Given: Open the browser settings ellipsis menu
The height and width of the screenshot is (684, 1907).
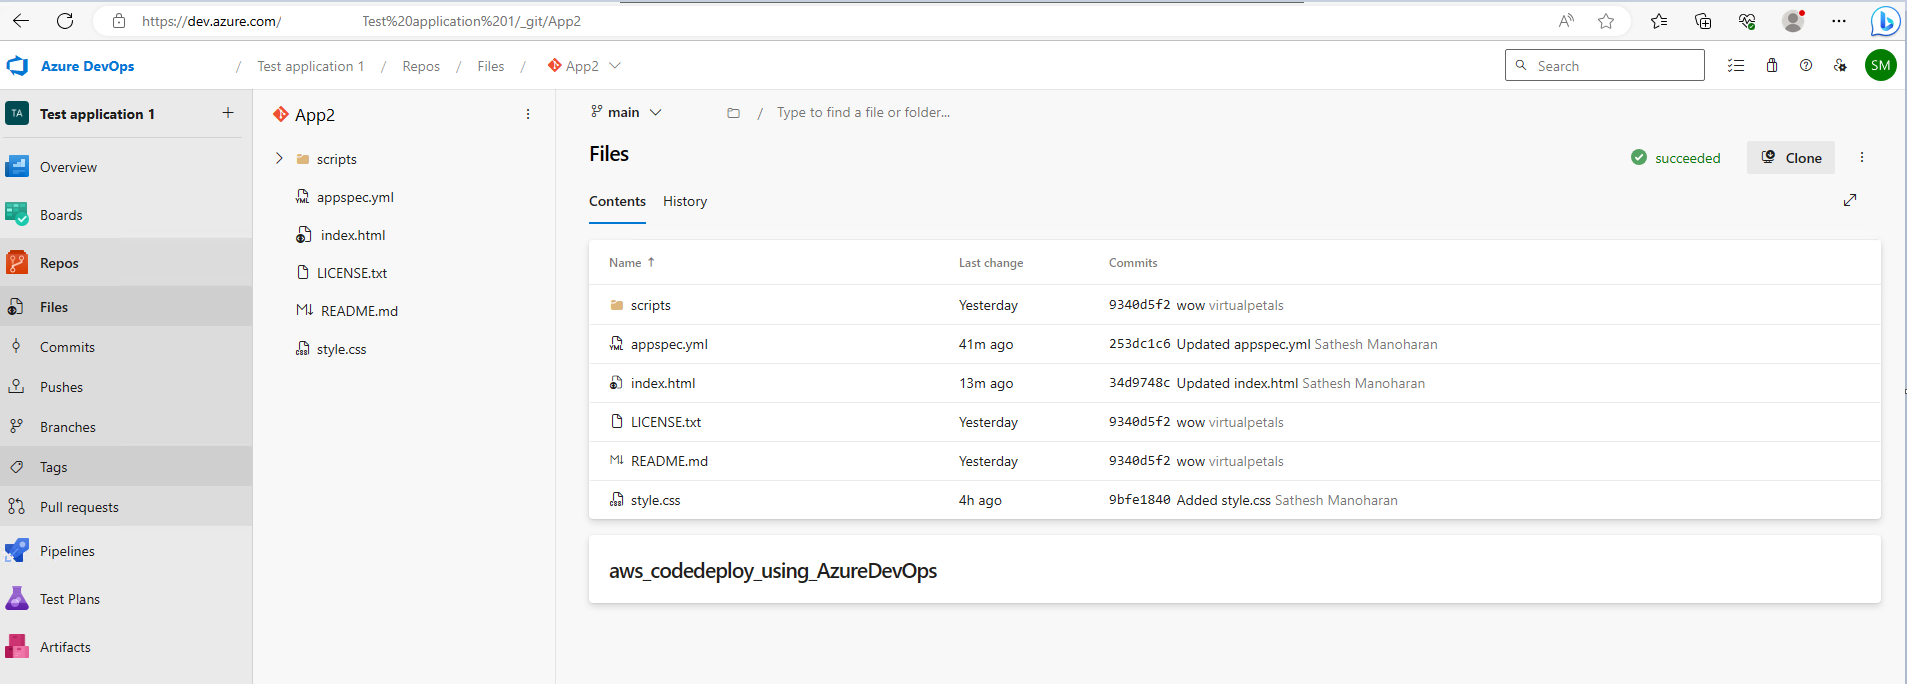Looking at the screenshot, I should (x=1839, y=21).
